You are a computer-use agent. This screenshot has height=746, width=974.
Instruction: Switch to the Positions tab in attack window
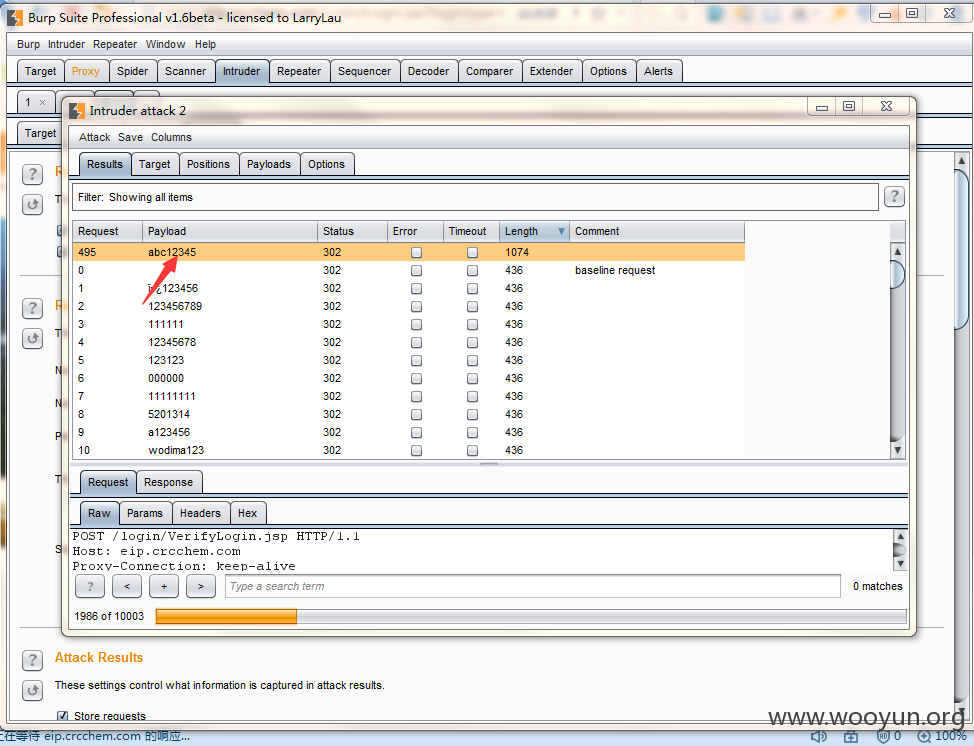(x=208, y=164)
